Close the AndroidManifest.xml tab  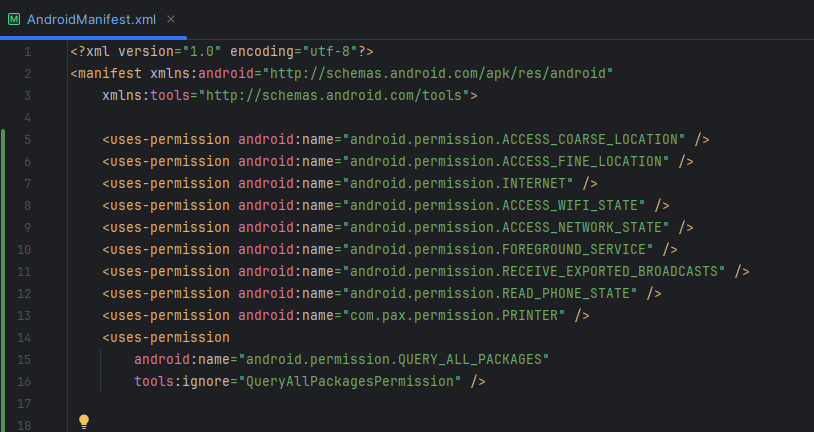(x=171, y=19)
